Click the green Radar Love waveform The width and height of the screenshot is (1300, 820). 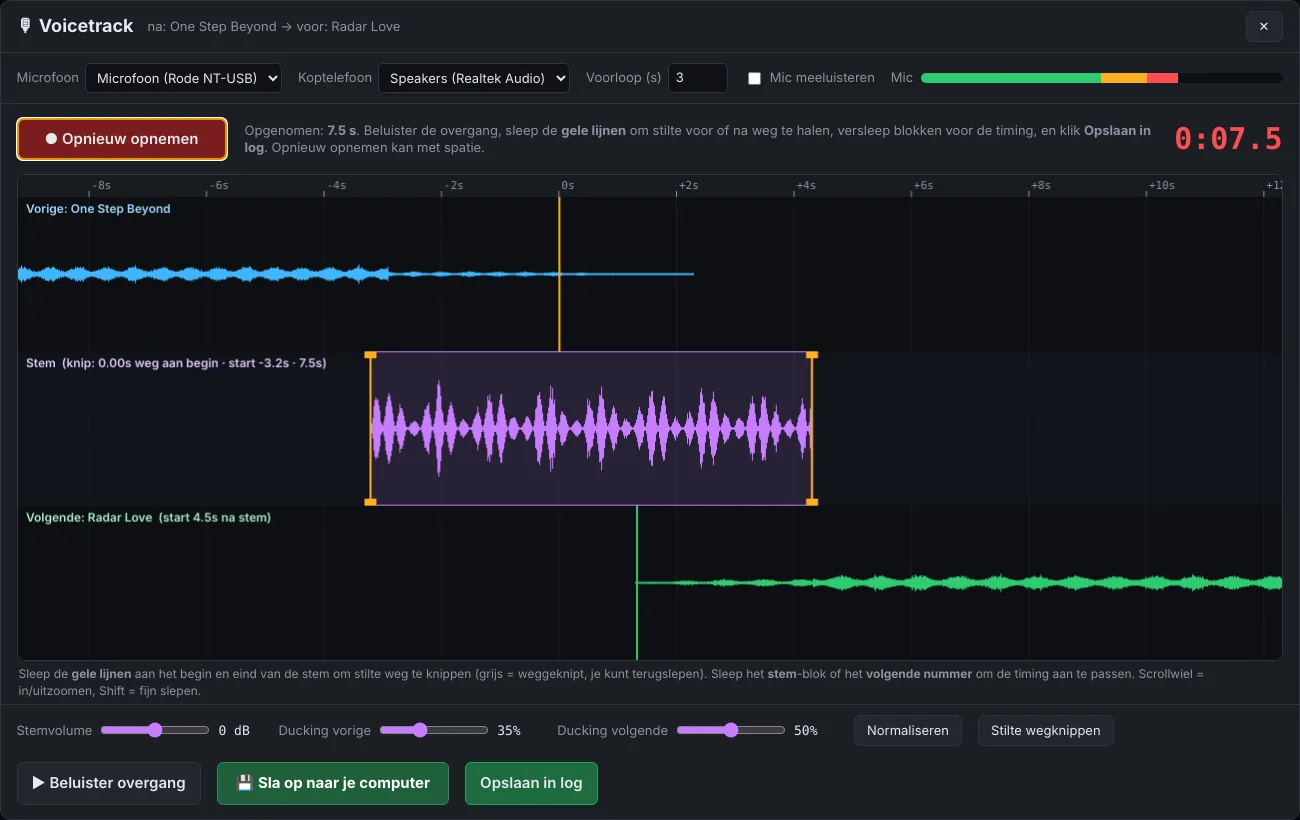pos(960,582)
